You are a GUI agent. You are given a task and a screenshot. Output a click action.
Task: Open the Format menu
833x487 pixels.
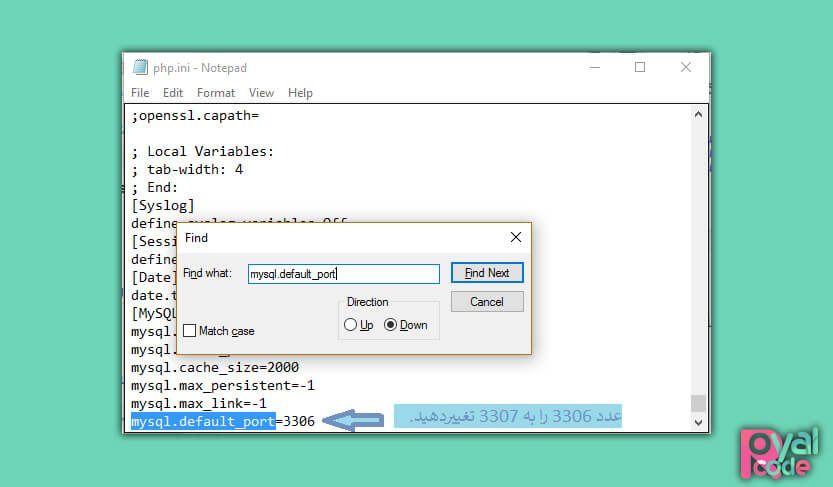[216, 93]
